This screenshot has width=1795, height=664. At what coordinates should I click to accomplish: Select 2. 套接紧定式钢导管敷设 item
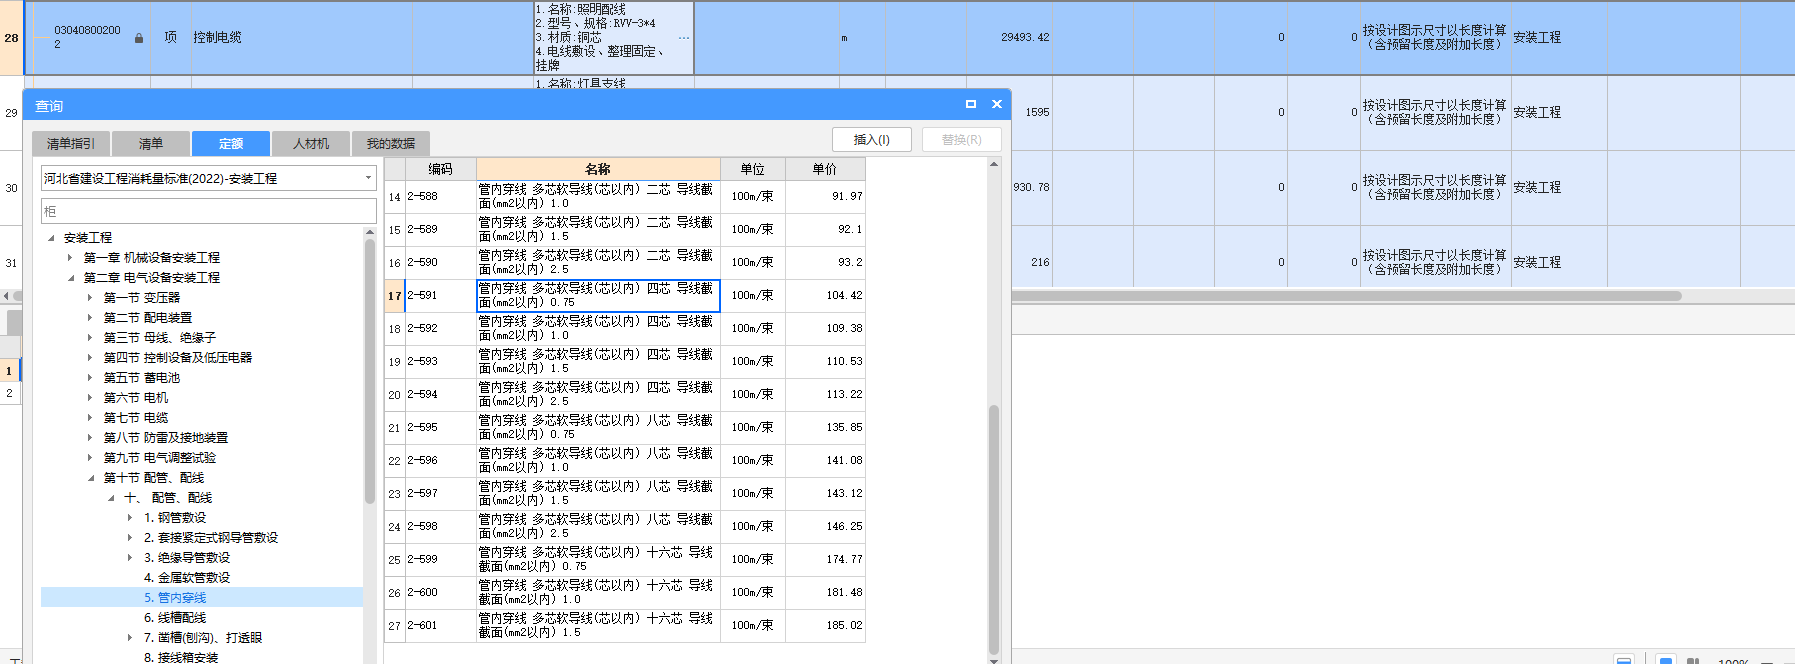click(211, 538)
